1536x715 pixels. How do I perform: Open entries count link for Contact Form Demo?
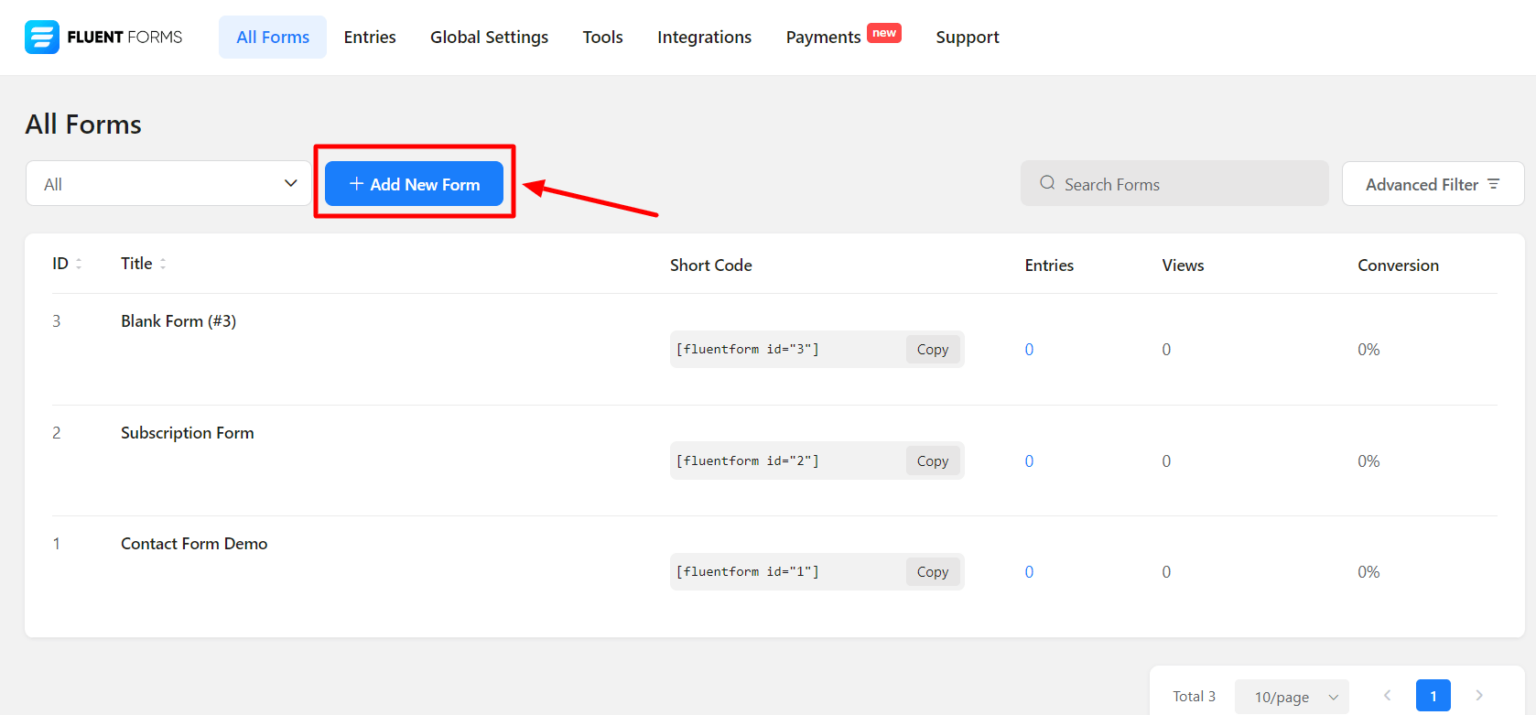point(1029,571)
